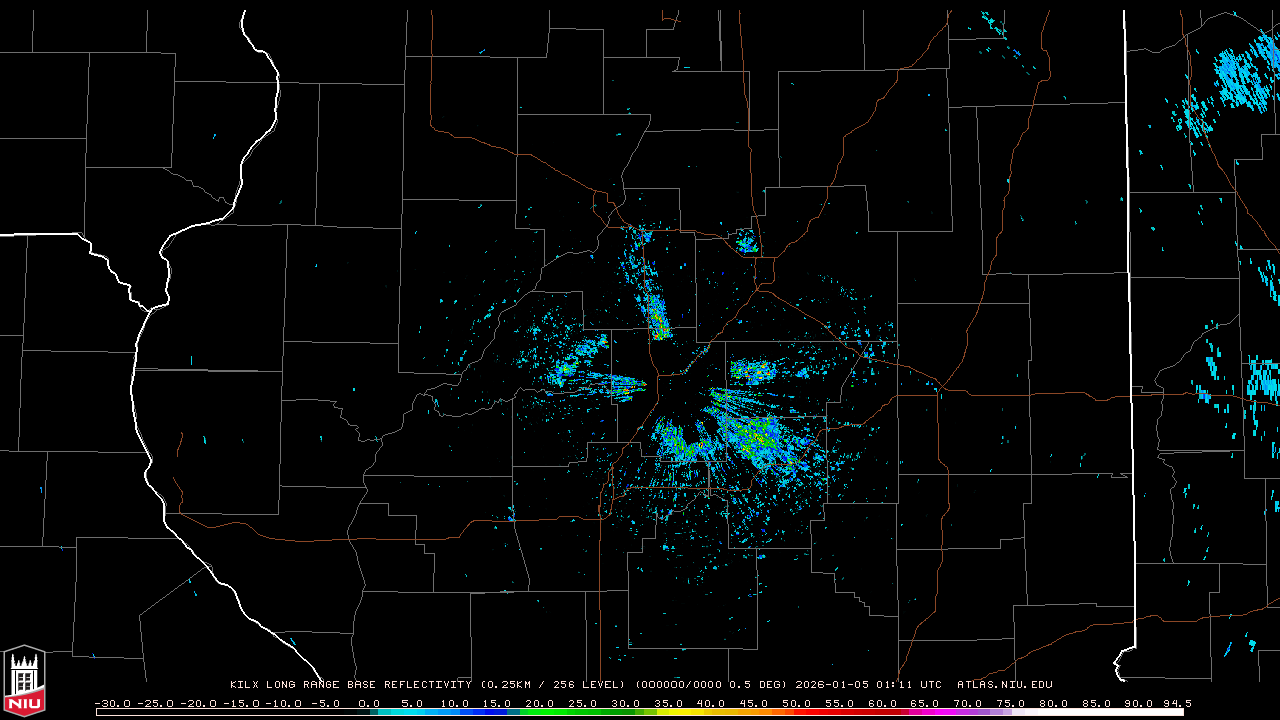Viewport: 1280px width, 720px height.
Task: Click the 40.0 scale label
Action: (x=710, y=703)
